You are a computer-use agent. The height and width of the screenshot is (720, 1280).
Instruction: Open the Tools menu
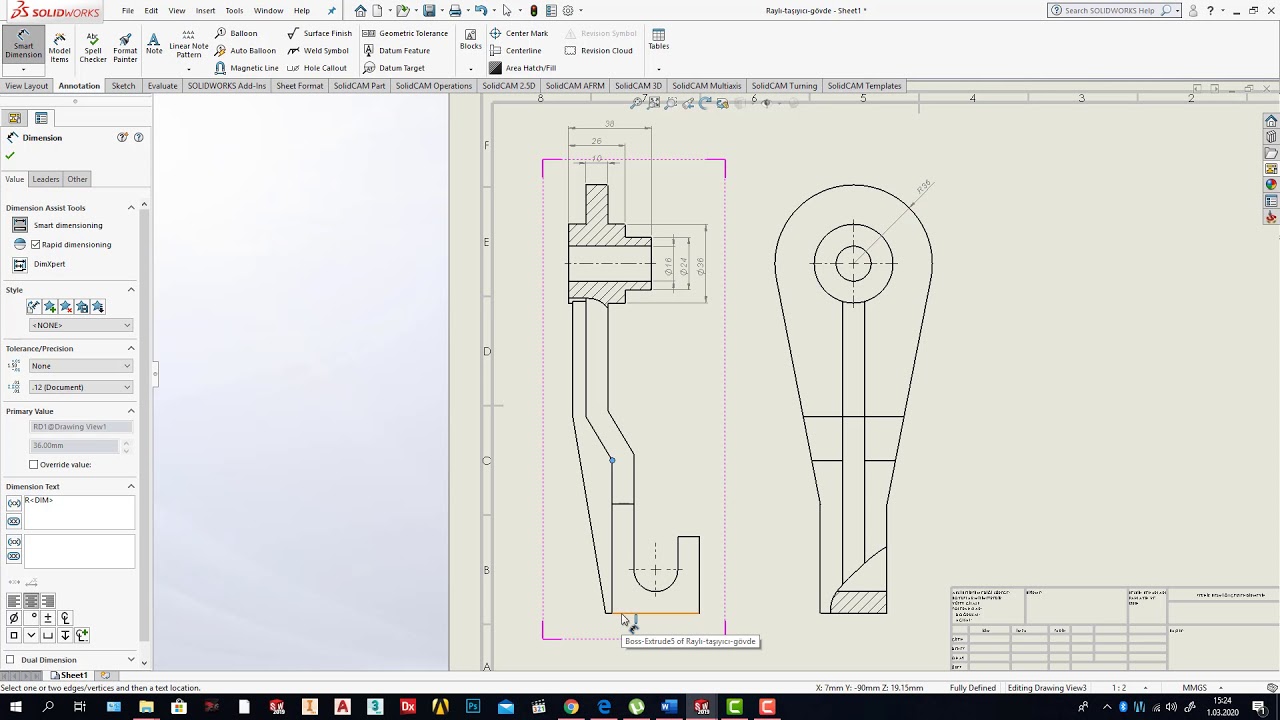tap(234, 11)
